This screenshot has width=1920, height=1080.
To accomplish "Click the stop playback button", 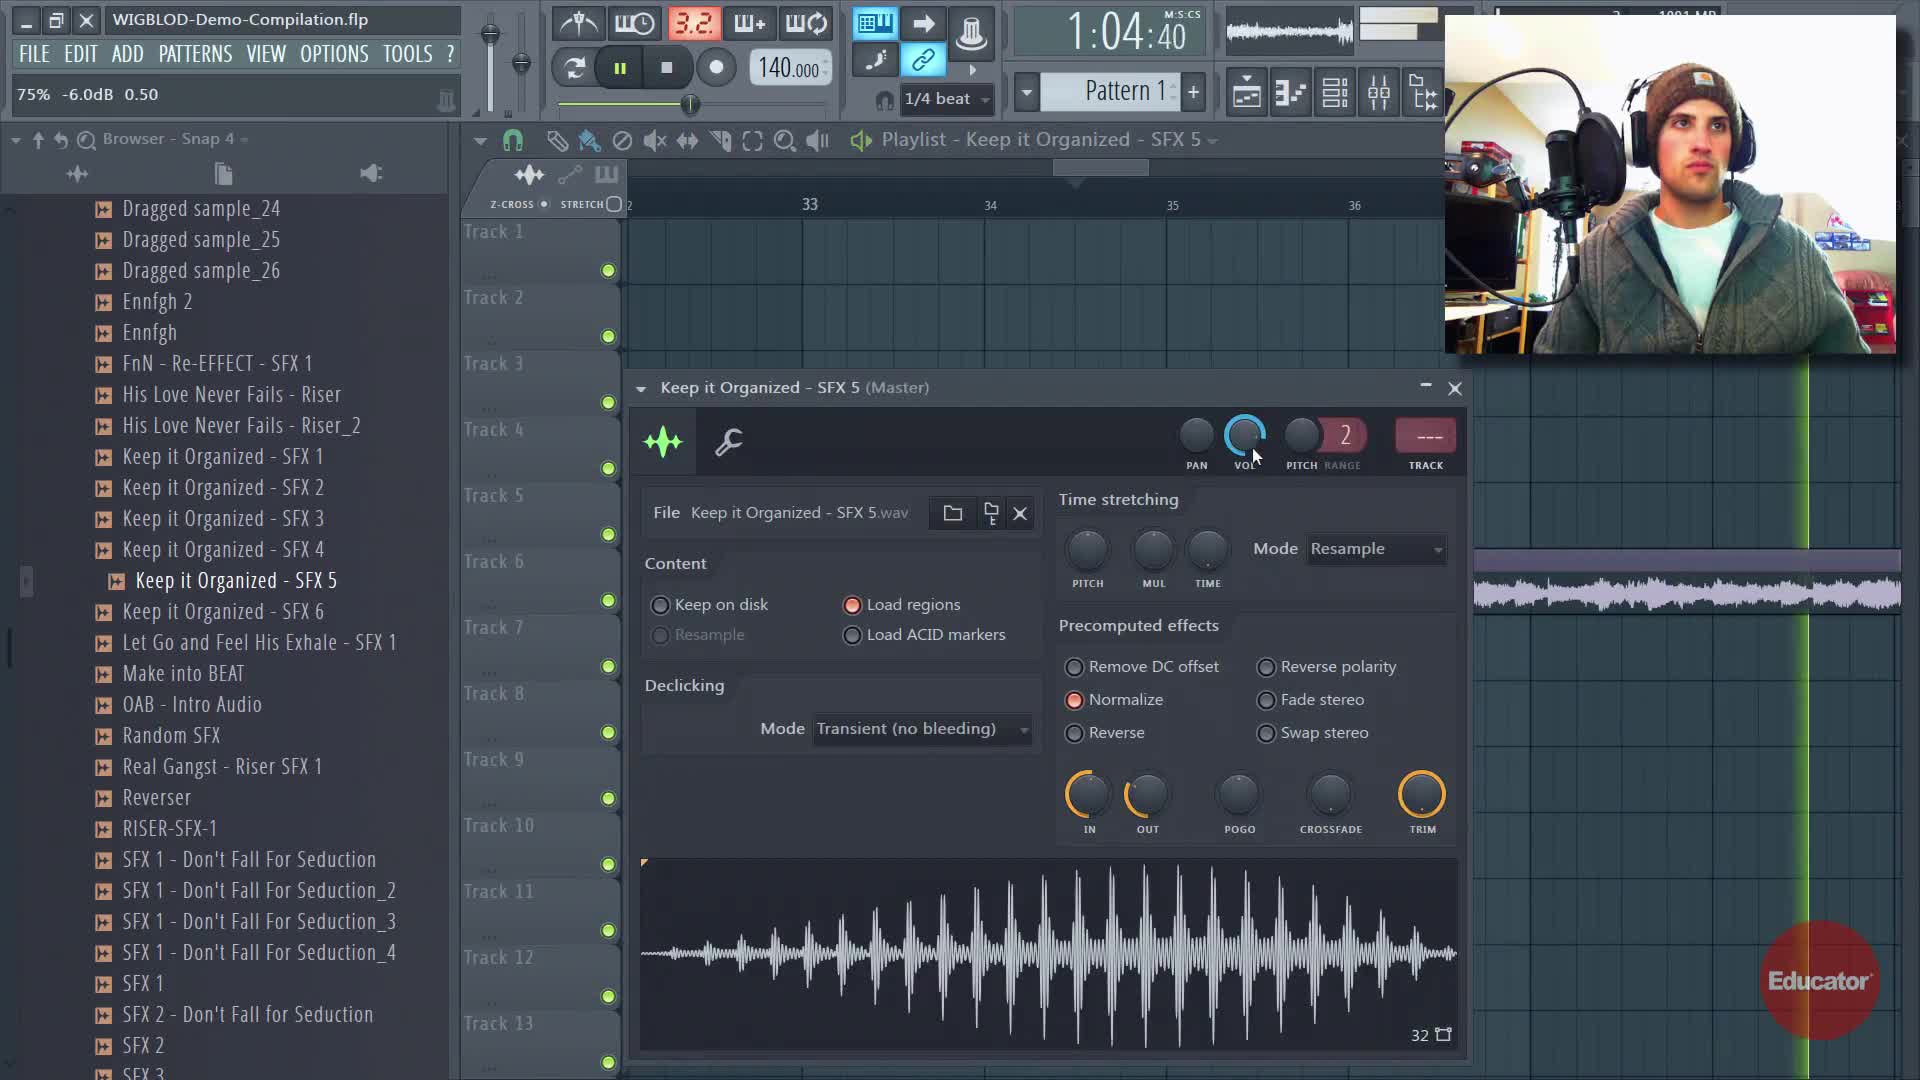I will tap(667, 68).
